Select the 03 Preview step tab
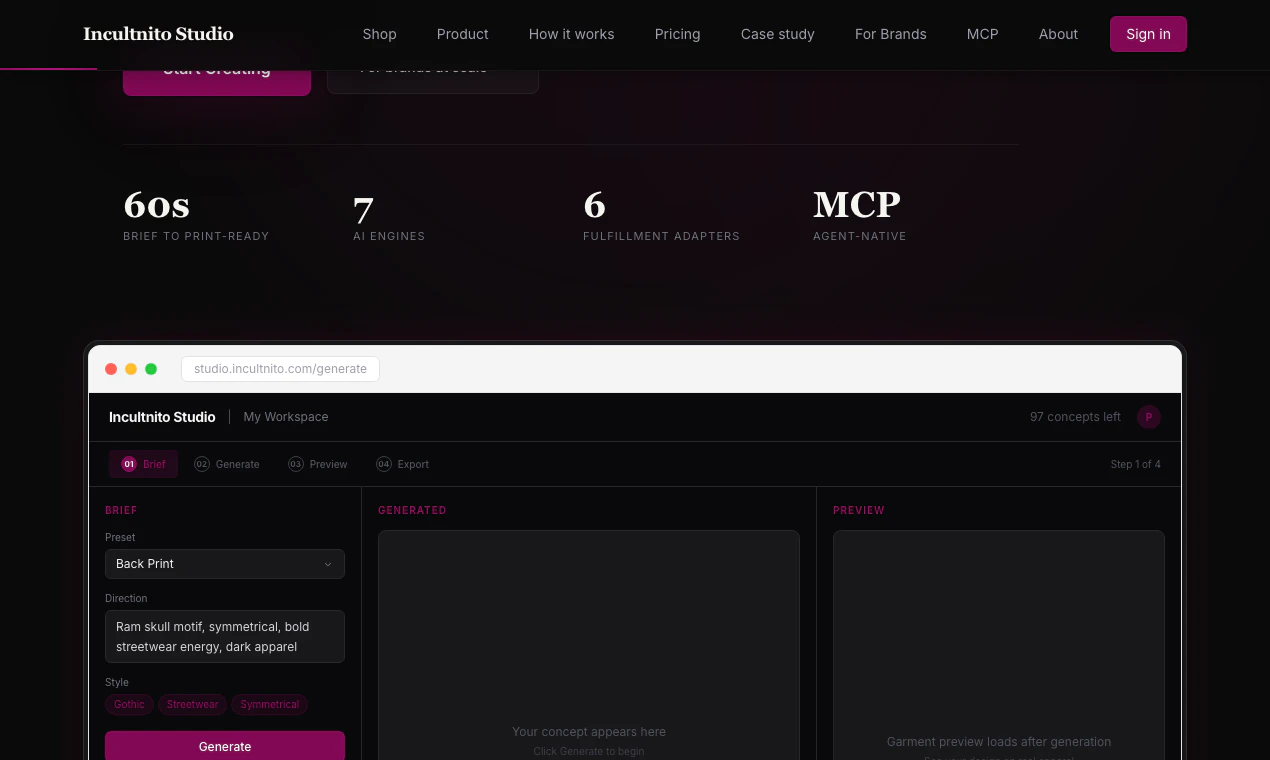The image size is (1270, 760). pyautogui.click(x=318, y=464)
